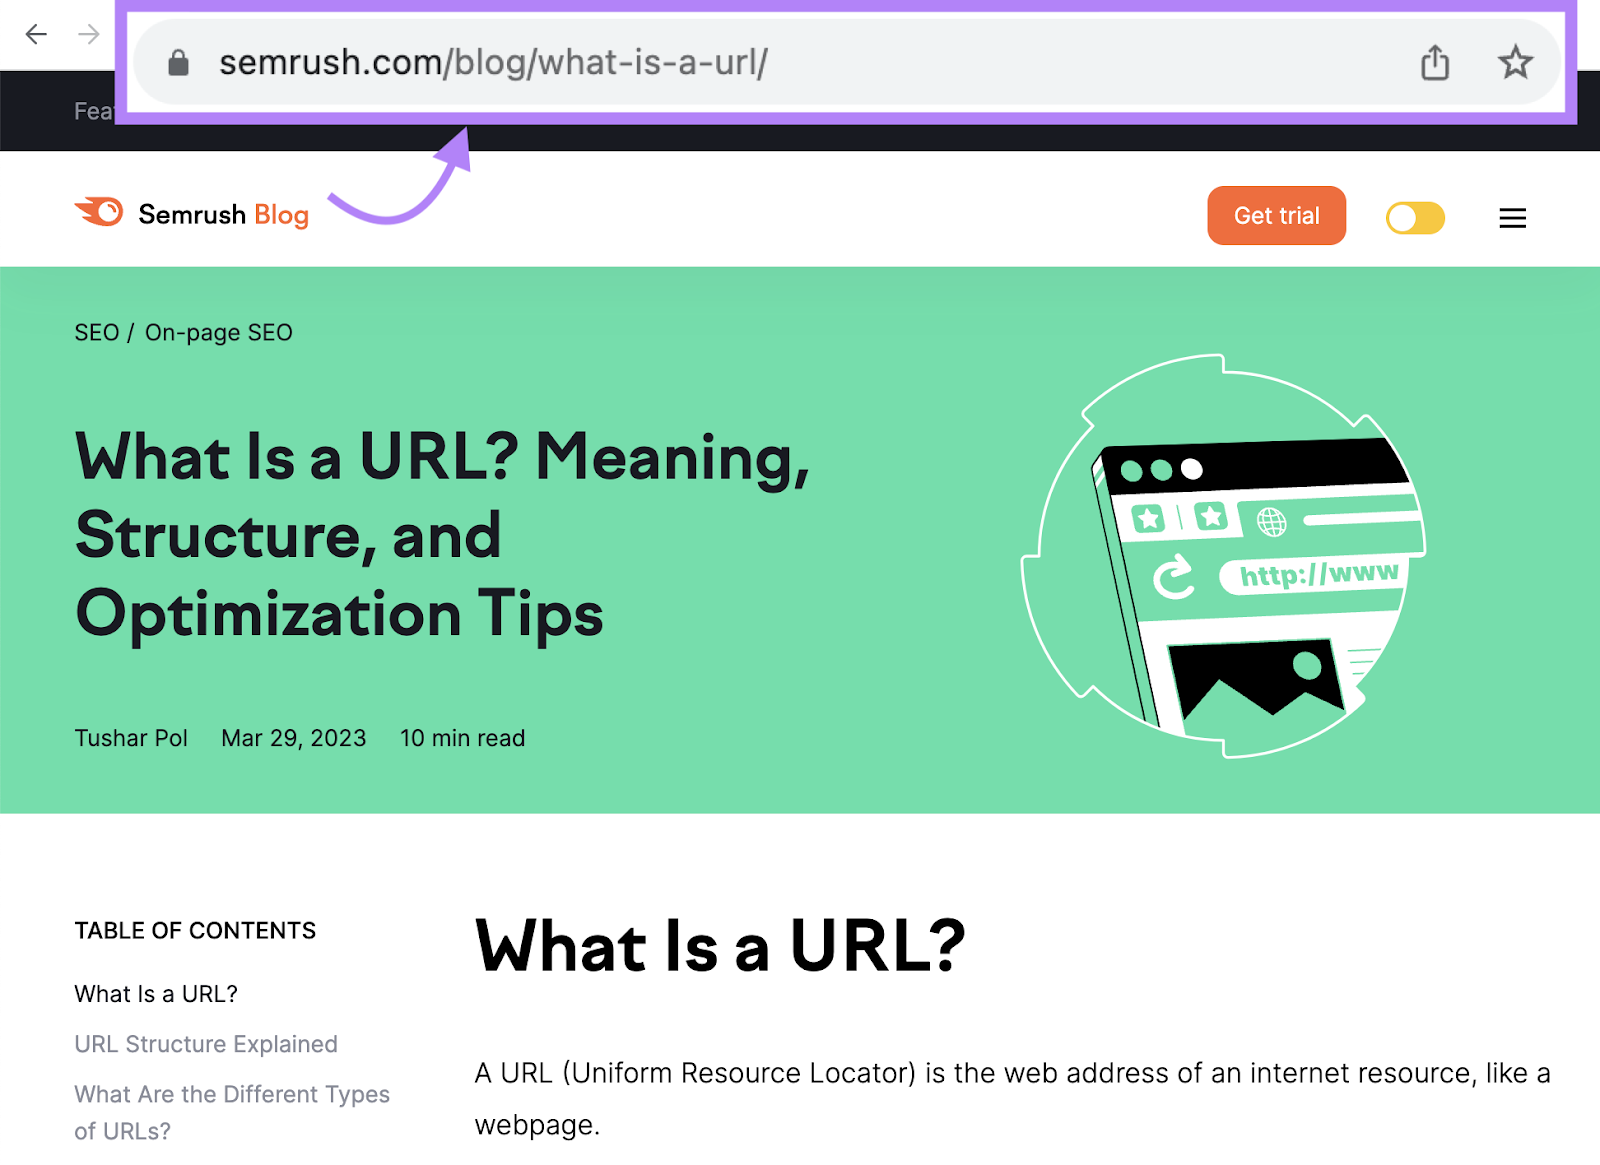1600x1165 pixels.
Task: Open "What Are the Different Types of URLs?"
Action: 231,1094
